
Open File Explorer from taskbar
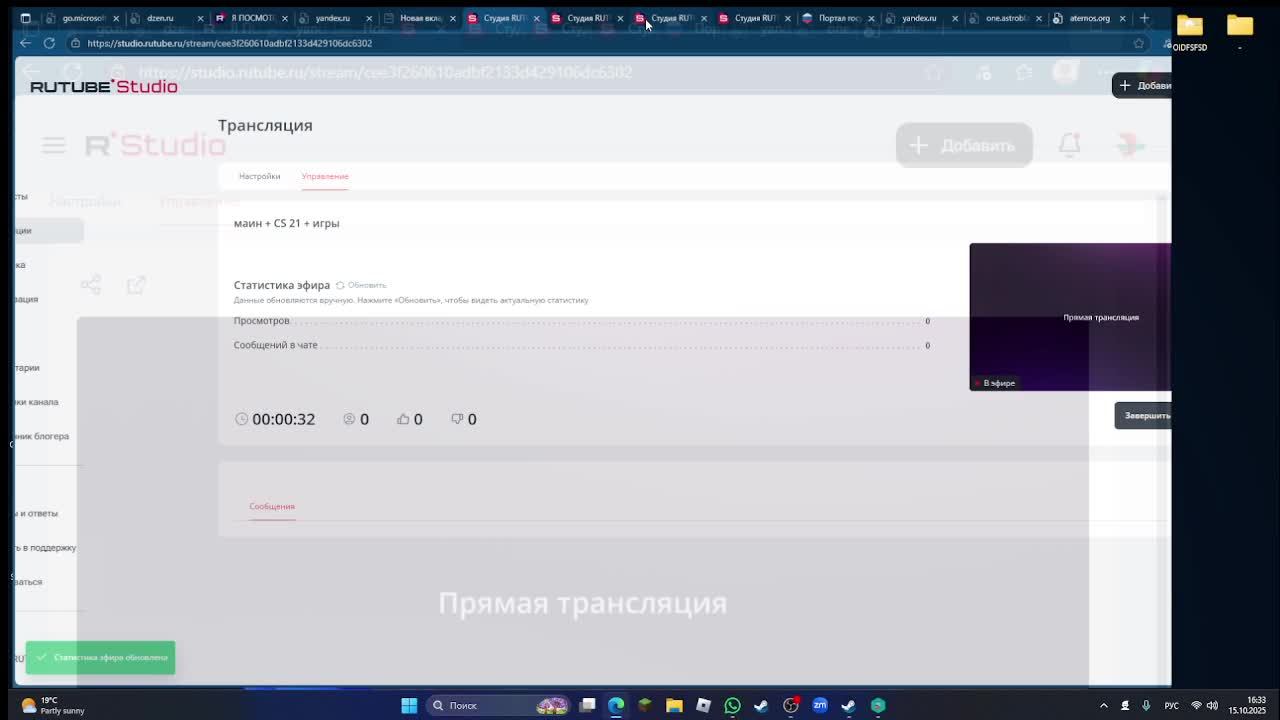pos(674,705)
